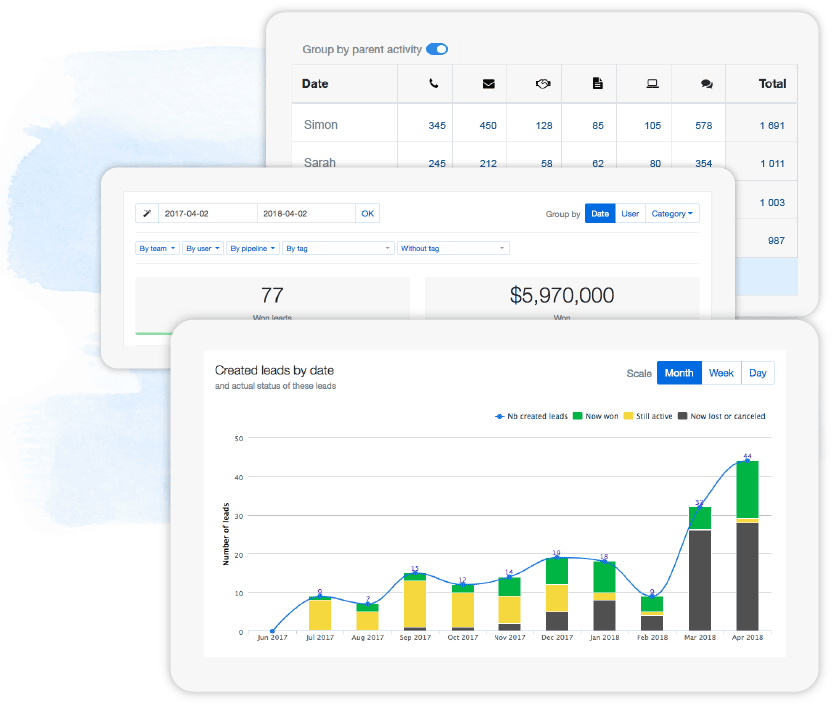Click the Sep 2017 chart bar

pyautogui.click(x=415, y=602)
